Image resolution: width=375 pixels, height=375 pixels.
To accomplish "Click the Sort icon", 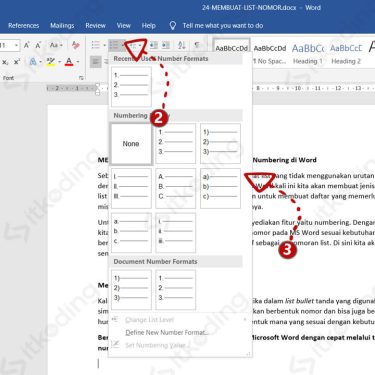I will 182,45.
